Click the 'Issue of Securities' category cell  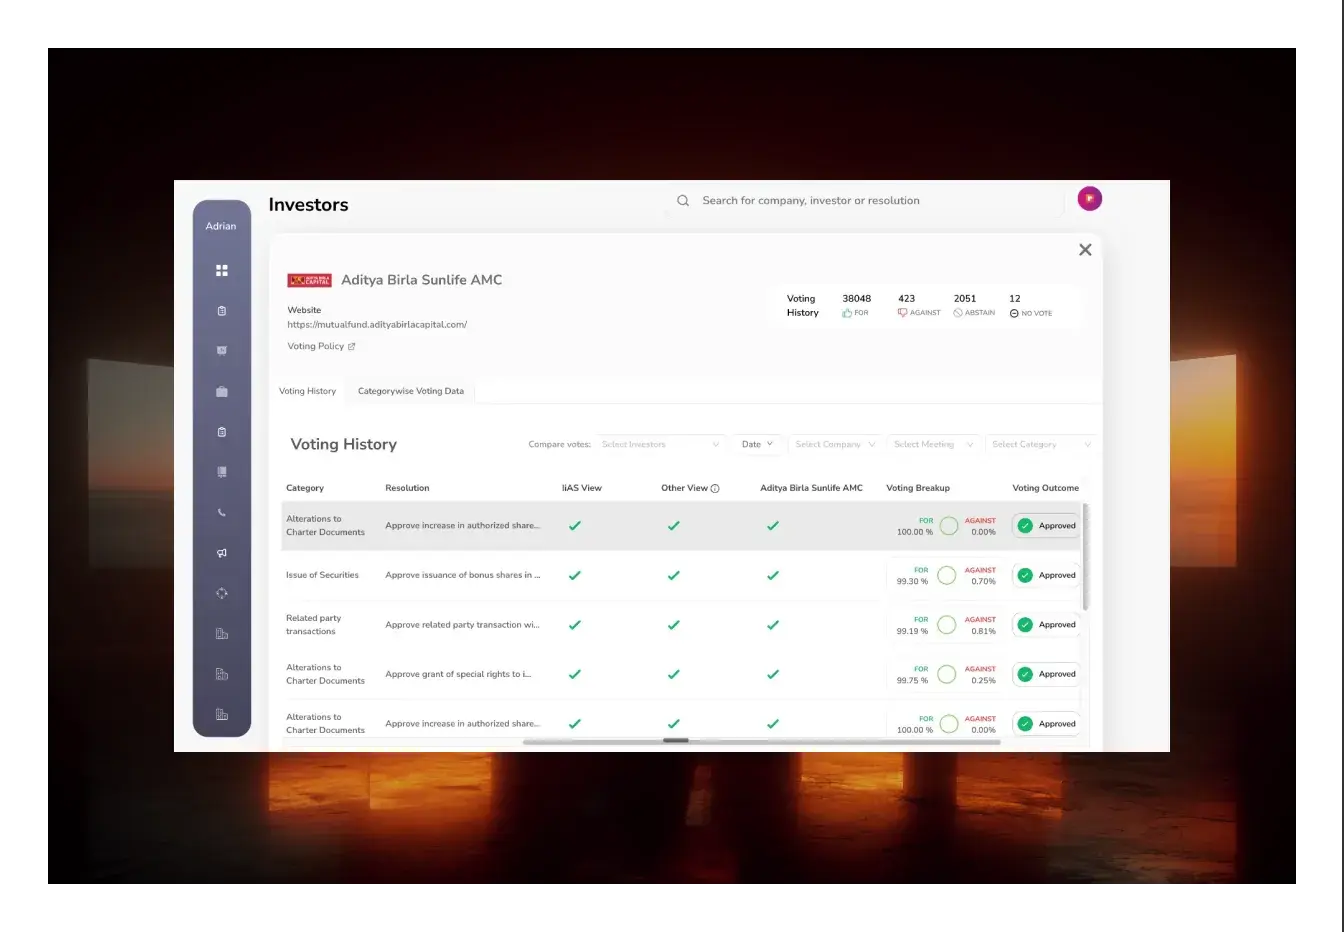pos(322,576)
